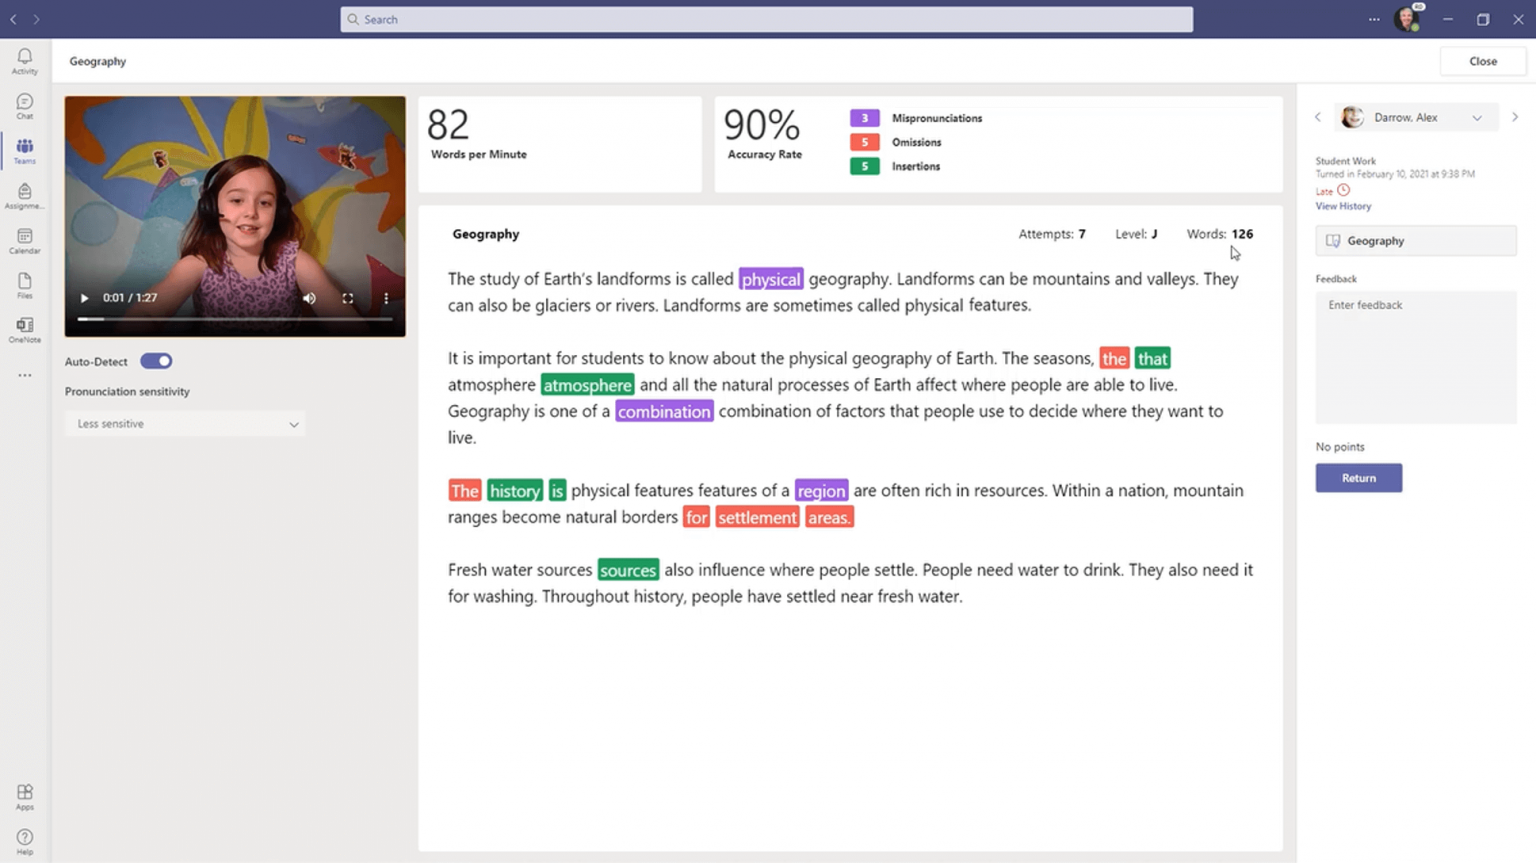Open the Calendar

[x=24, y=240]
